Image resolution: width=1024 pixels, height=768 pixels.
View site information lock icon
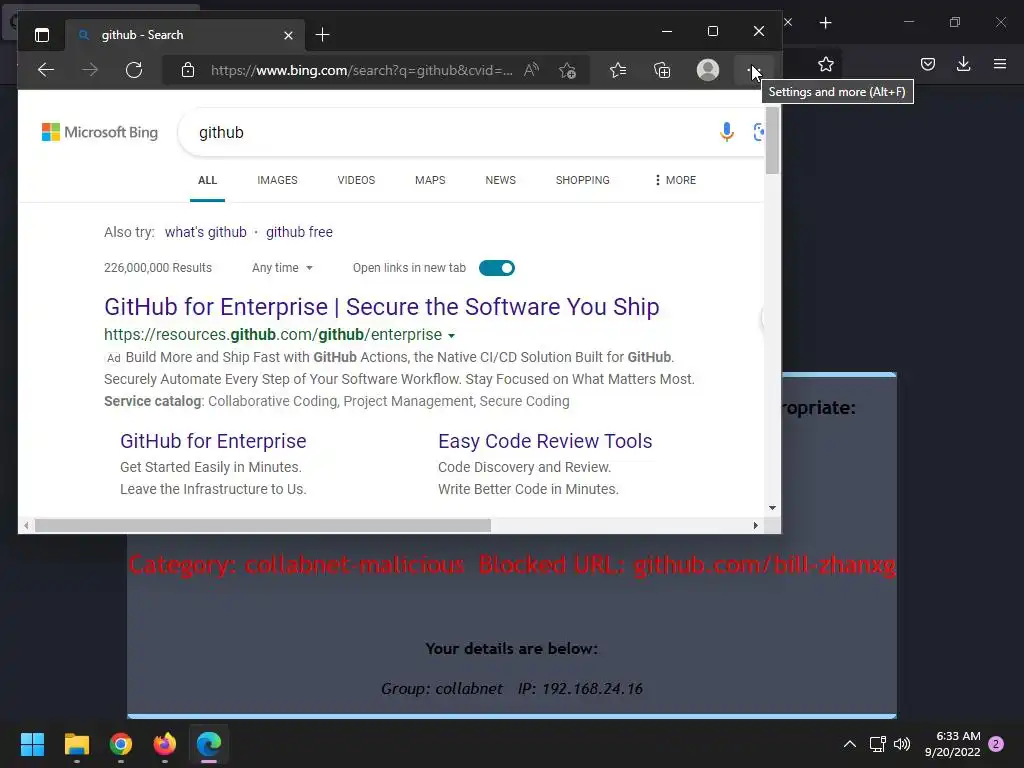(188, 70)
